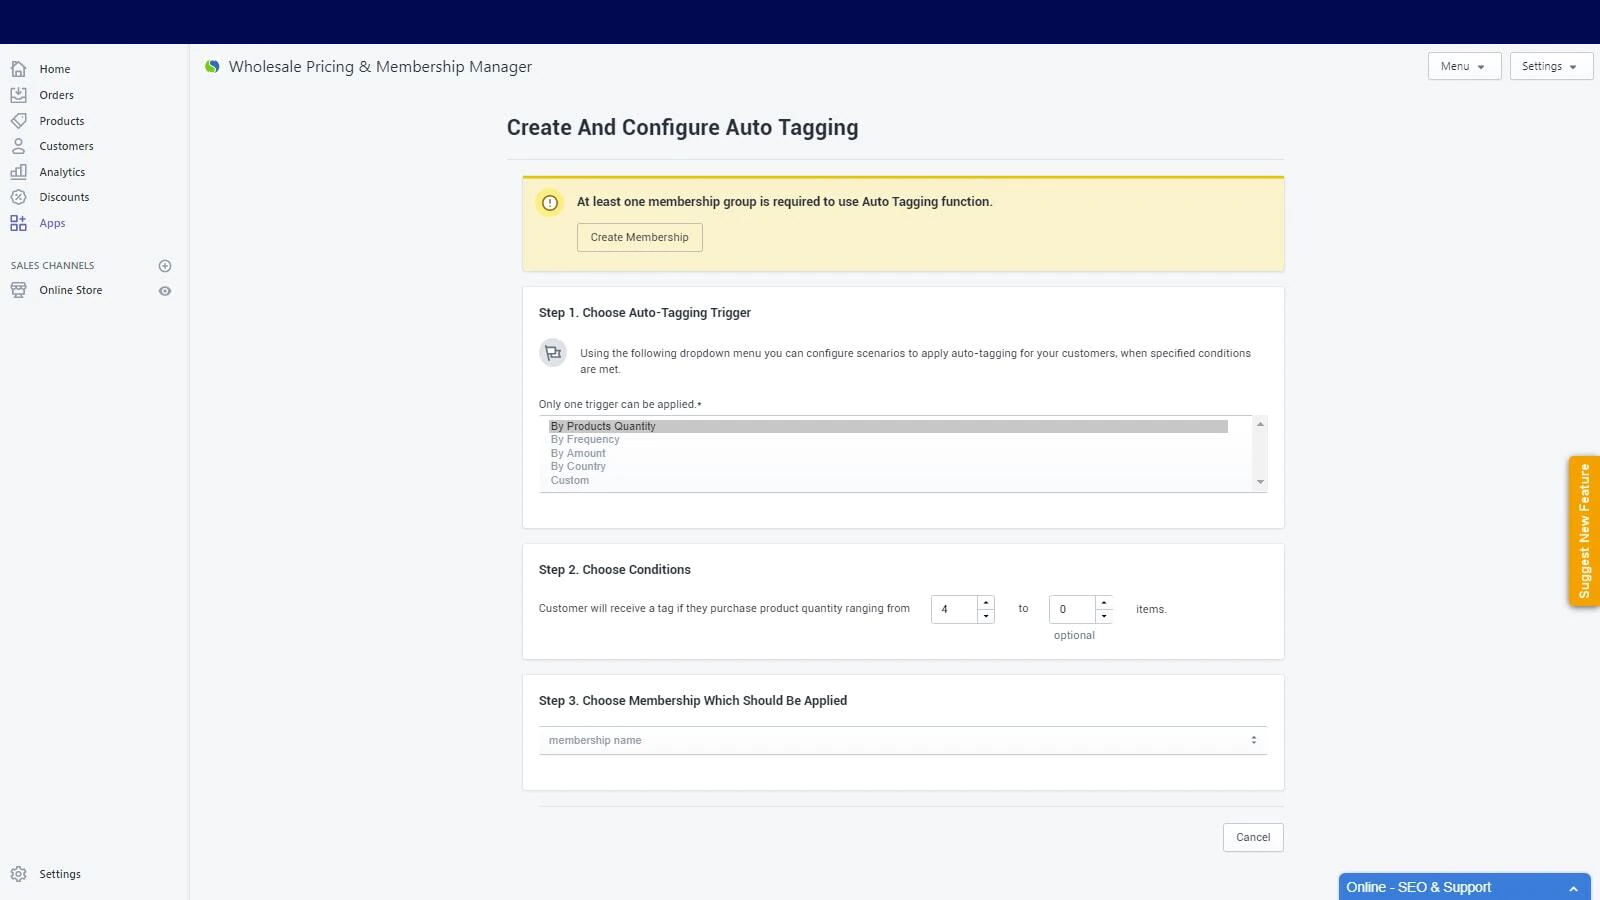This screenshot has height=900, width=1600.
Task: View Online Store with eye icon
Action: (x=165, y=291)
